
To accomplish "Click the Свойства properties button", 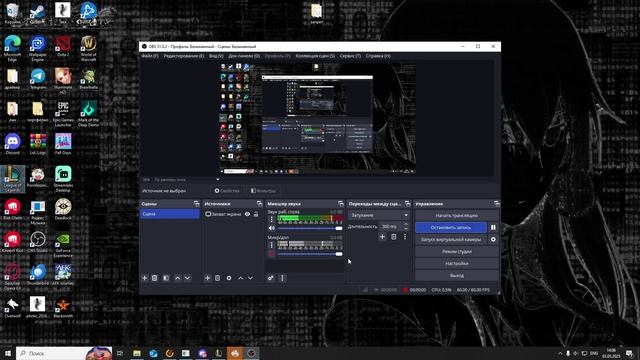I will pos(227,191).
